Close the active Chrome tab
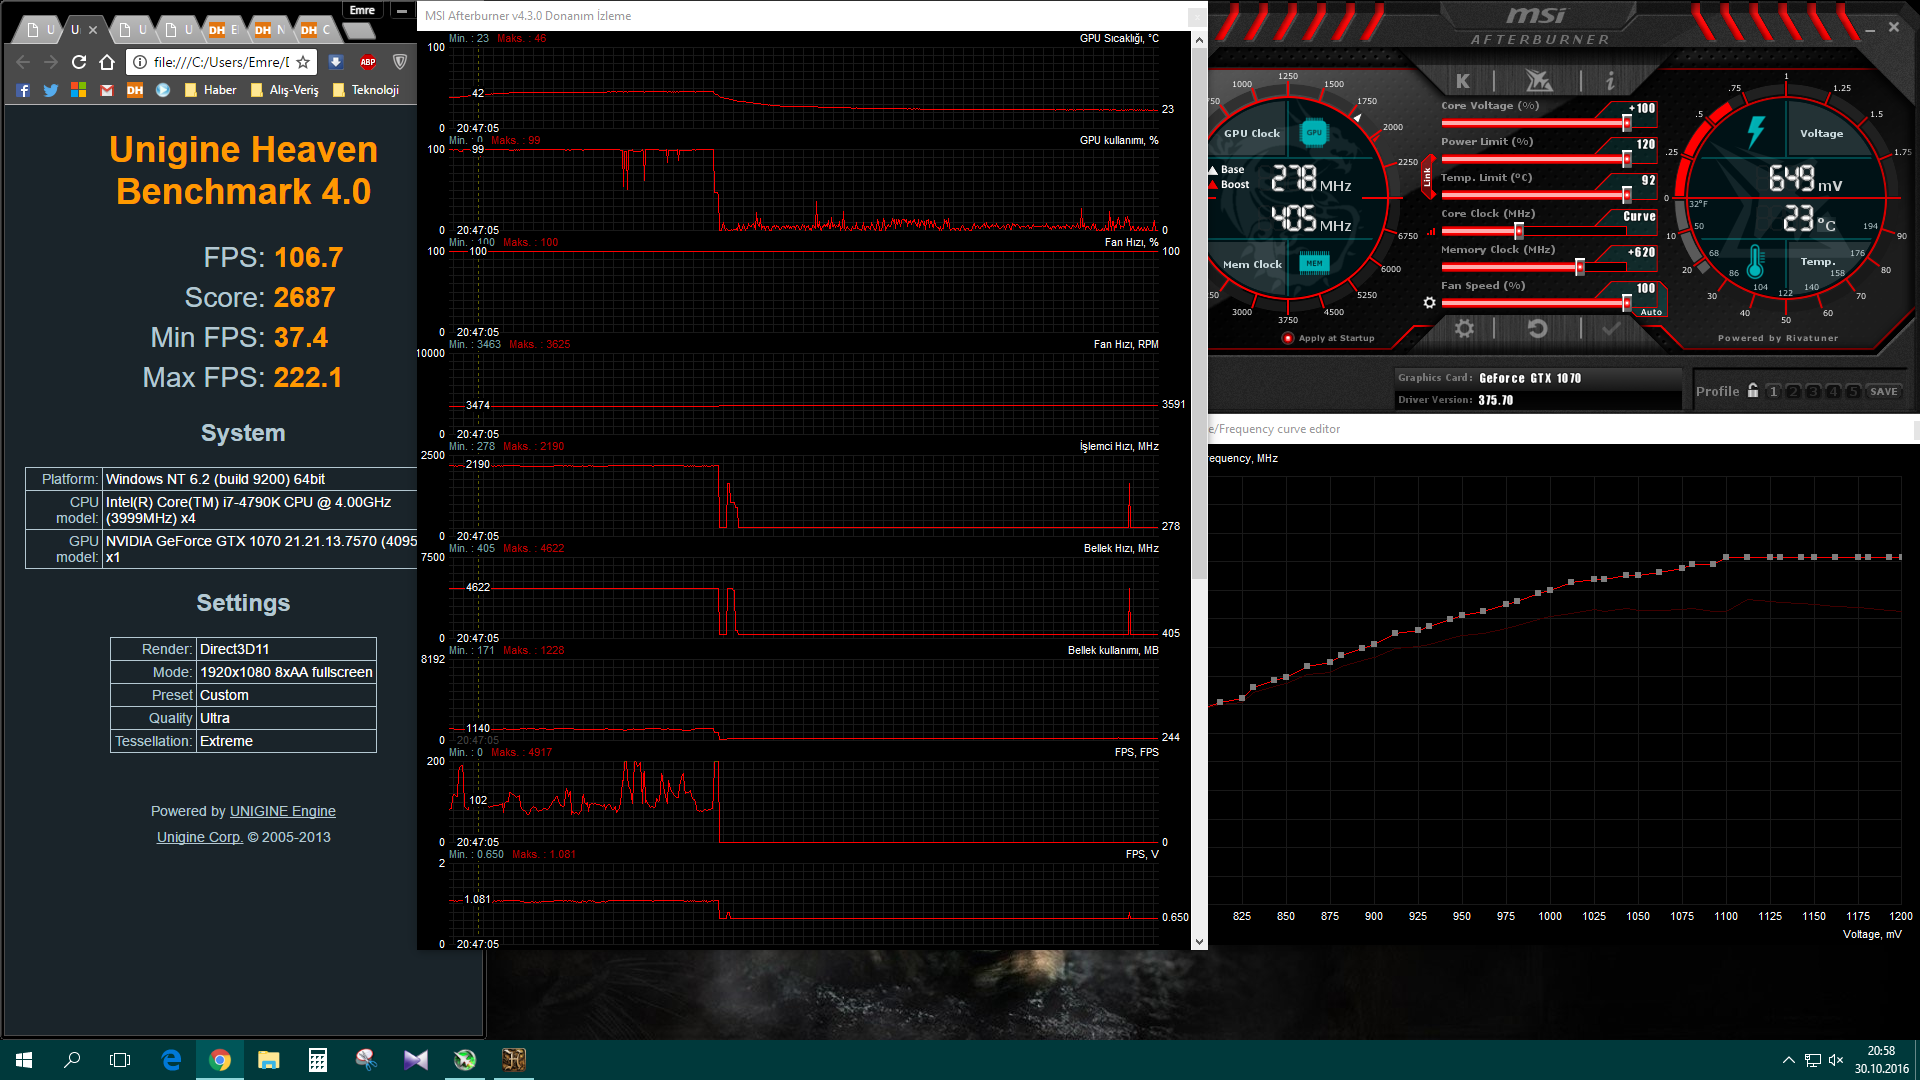This screenshot has width=1920, height=1080. coord(93,30)
